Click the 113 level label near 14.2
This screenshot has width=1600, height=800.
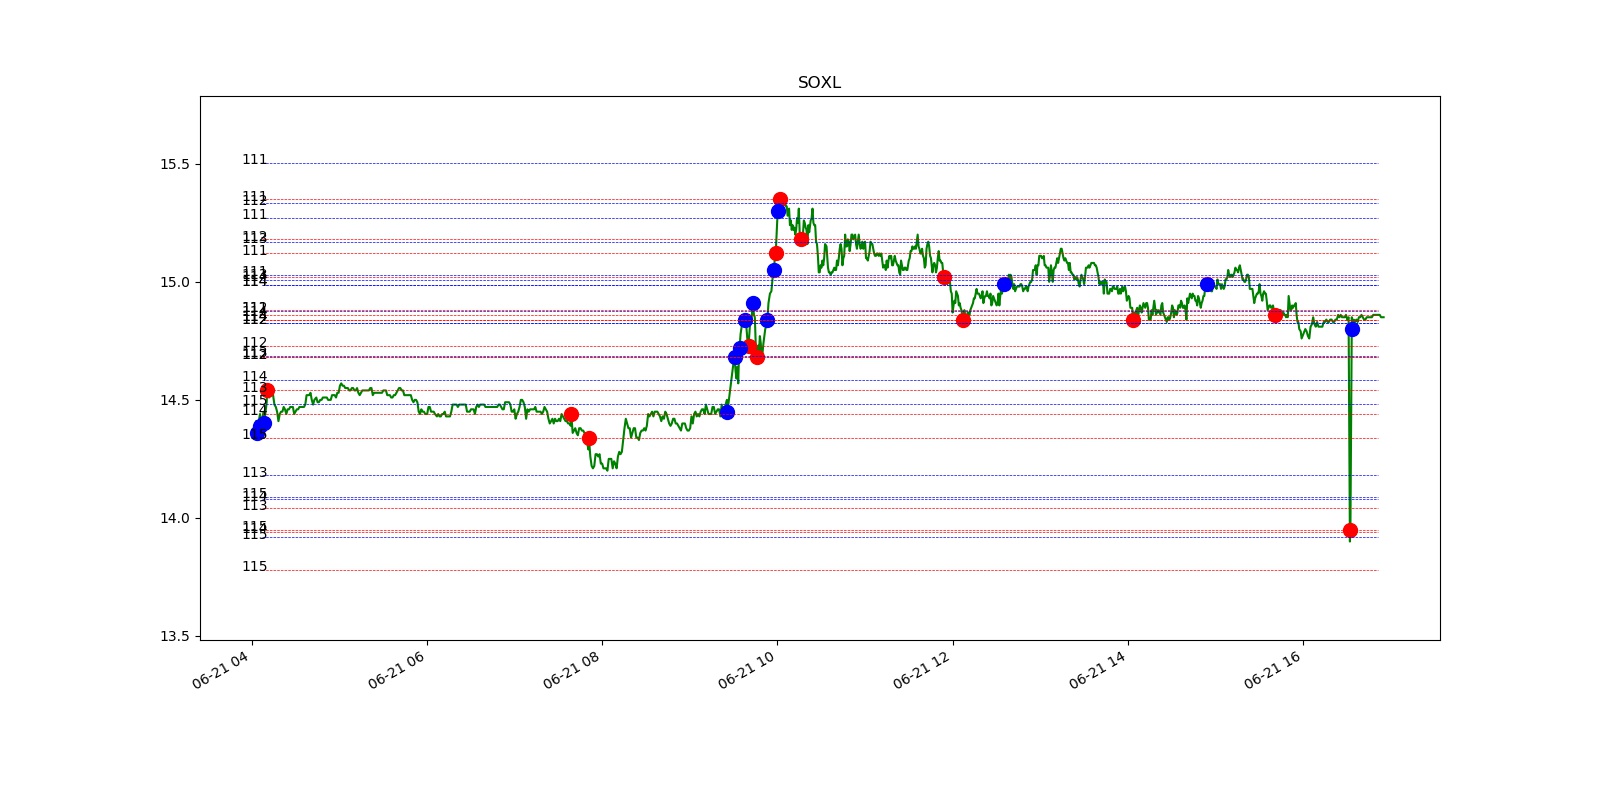point(254,473)
